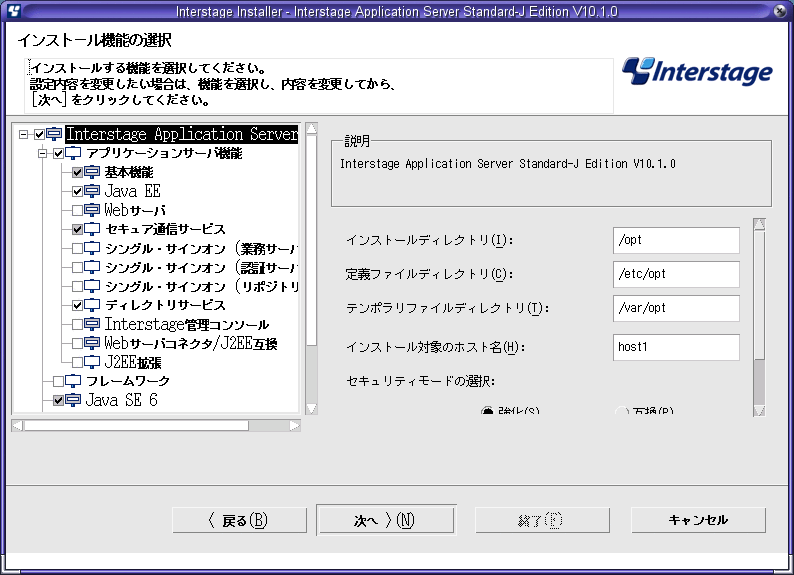The height and width of the screenshot is (575, 794).
Task: Uncheck the Interstage Application Server root checkbox
Action: pos(39,134)
